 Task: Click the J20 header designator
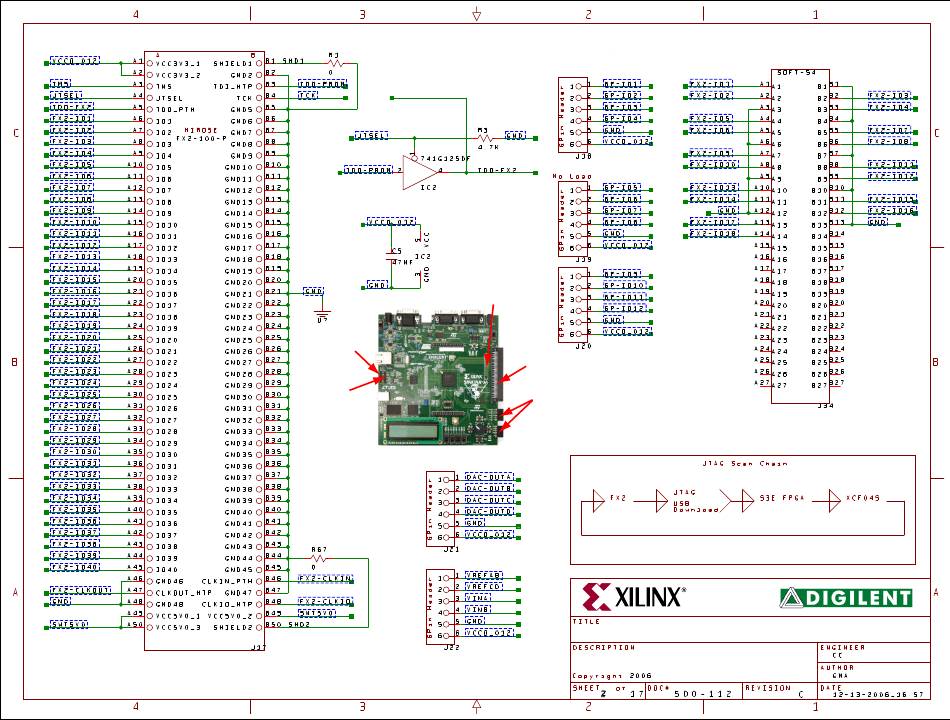[583, 346]
